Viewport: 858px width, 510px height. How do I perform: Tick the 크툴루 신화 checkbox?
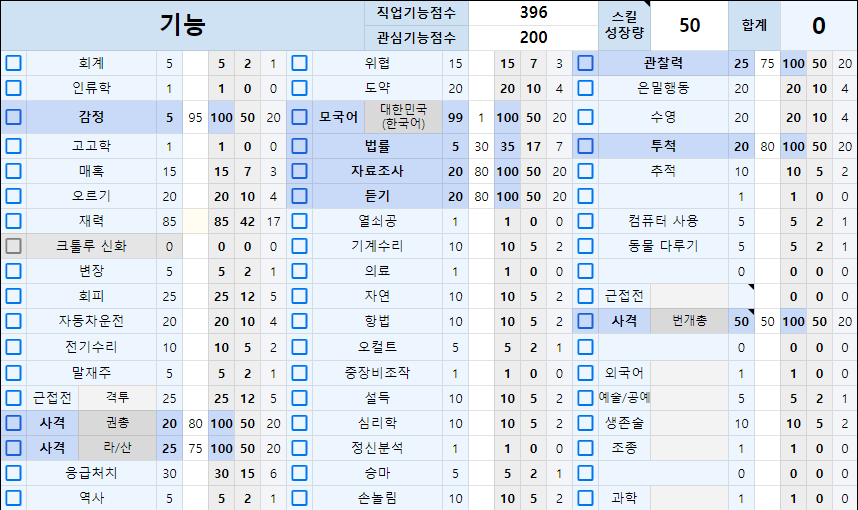tap(13, 245)
